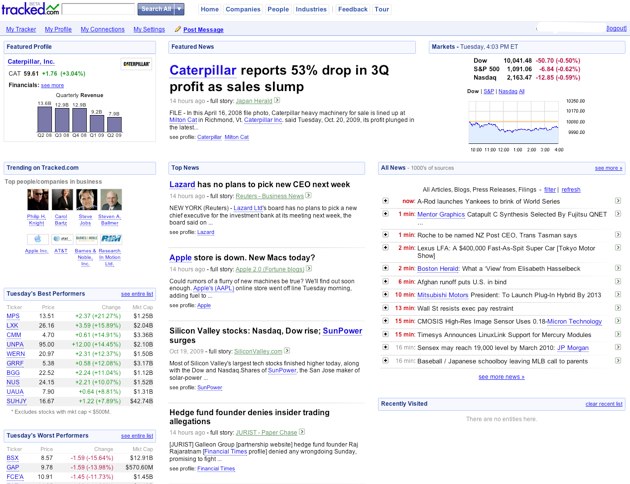Open Caterpillar headline link in Featured News
630x484 pixels.
click(202, 70)
